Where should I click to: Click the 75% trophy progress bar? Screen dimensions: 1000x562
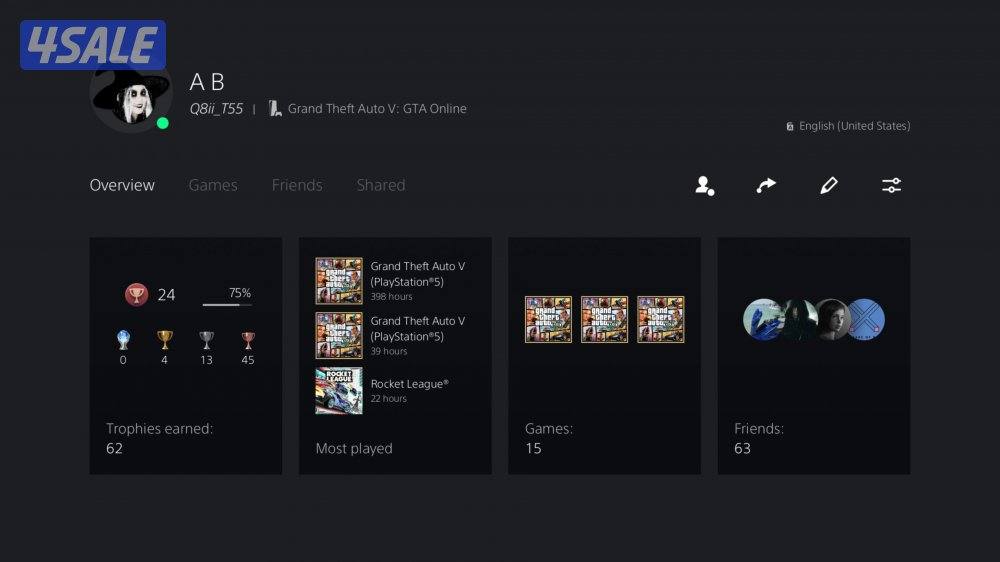[227, 304]
